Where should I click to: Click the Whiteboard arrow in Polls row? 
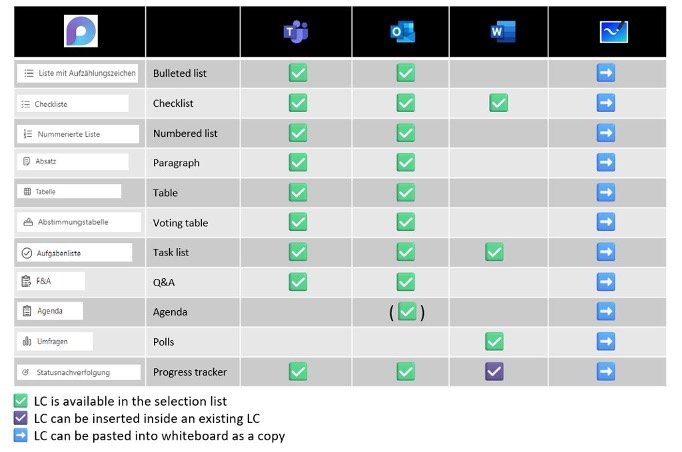coord(606,342)
